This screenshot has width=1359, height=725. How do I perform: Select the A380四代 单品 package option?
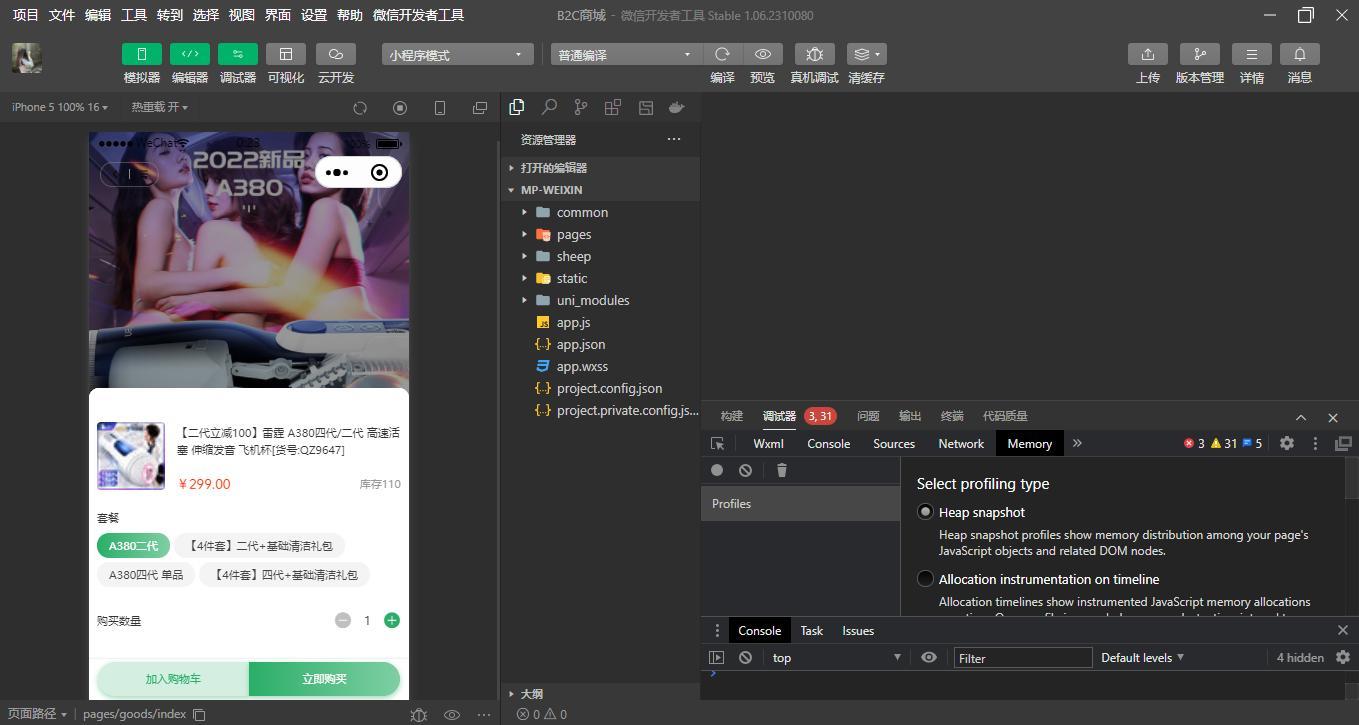tap(146, 575)
